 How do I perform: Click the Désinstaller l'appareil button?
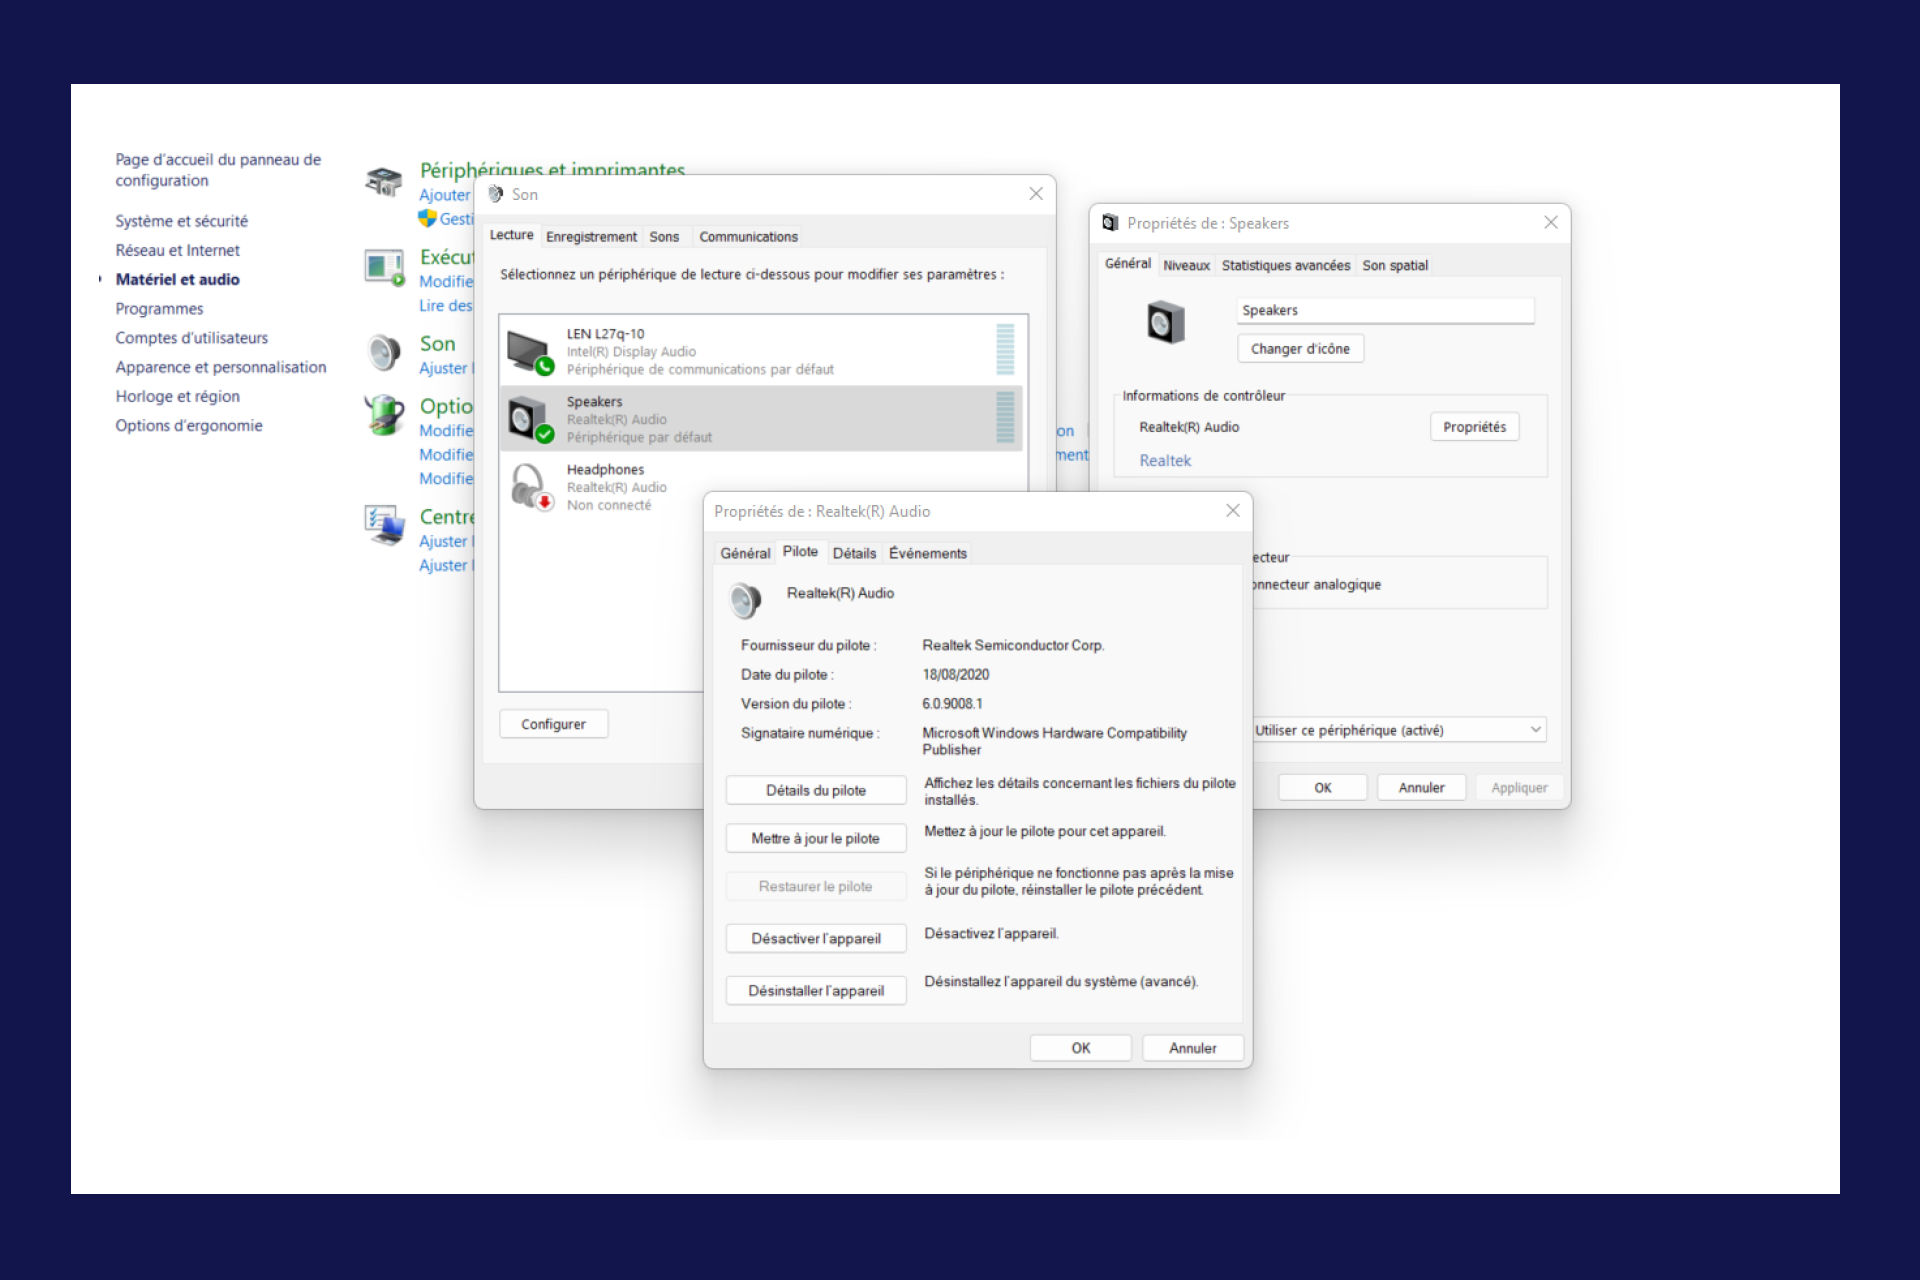coord(816,990)
